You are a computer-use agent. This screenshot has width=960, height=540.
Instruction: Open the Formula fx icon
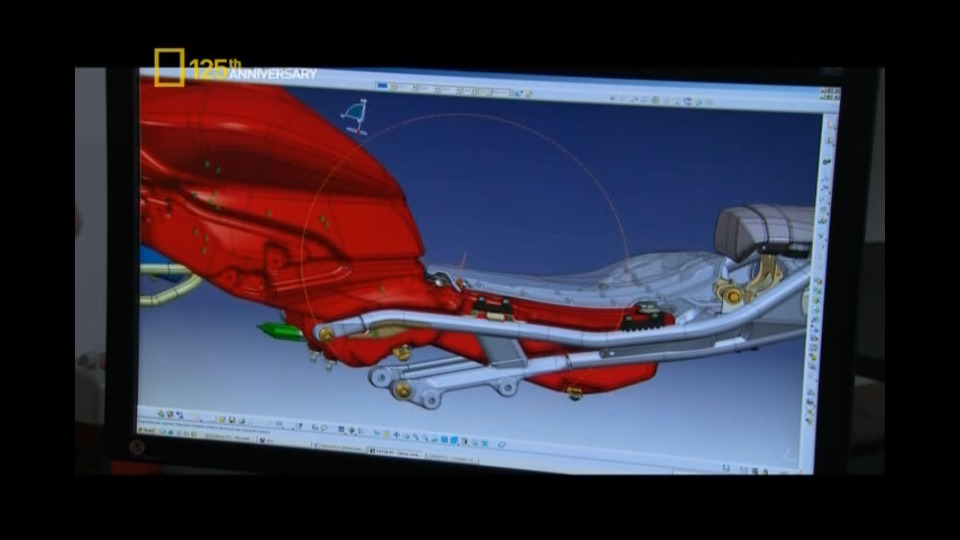coord(315,427)
